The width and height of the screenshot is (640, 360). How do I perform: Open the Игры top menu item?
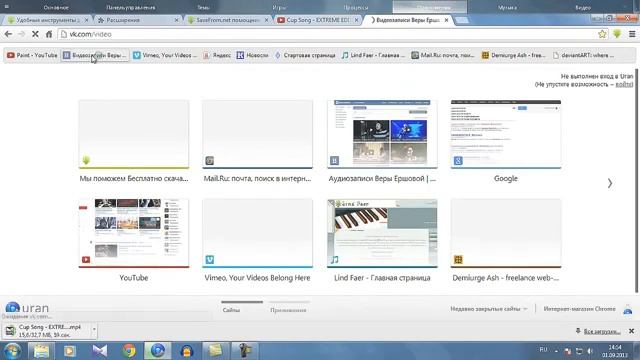tap(279, 7)
